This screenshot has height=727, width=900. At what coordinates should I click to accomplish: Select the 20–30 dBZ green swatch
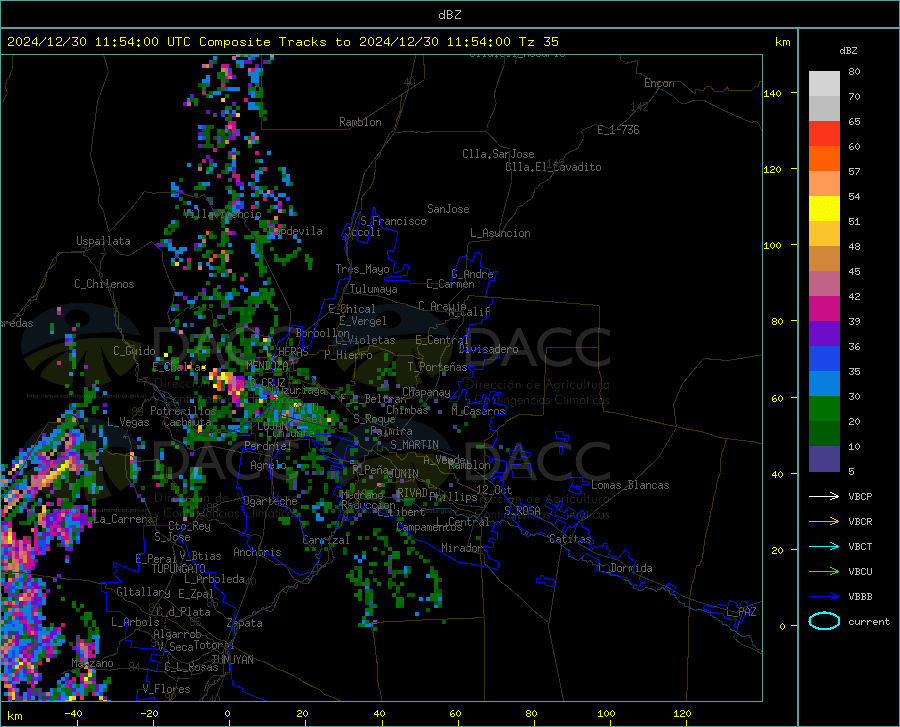pyautogui.click(x=824, y=409)
